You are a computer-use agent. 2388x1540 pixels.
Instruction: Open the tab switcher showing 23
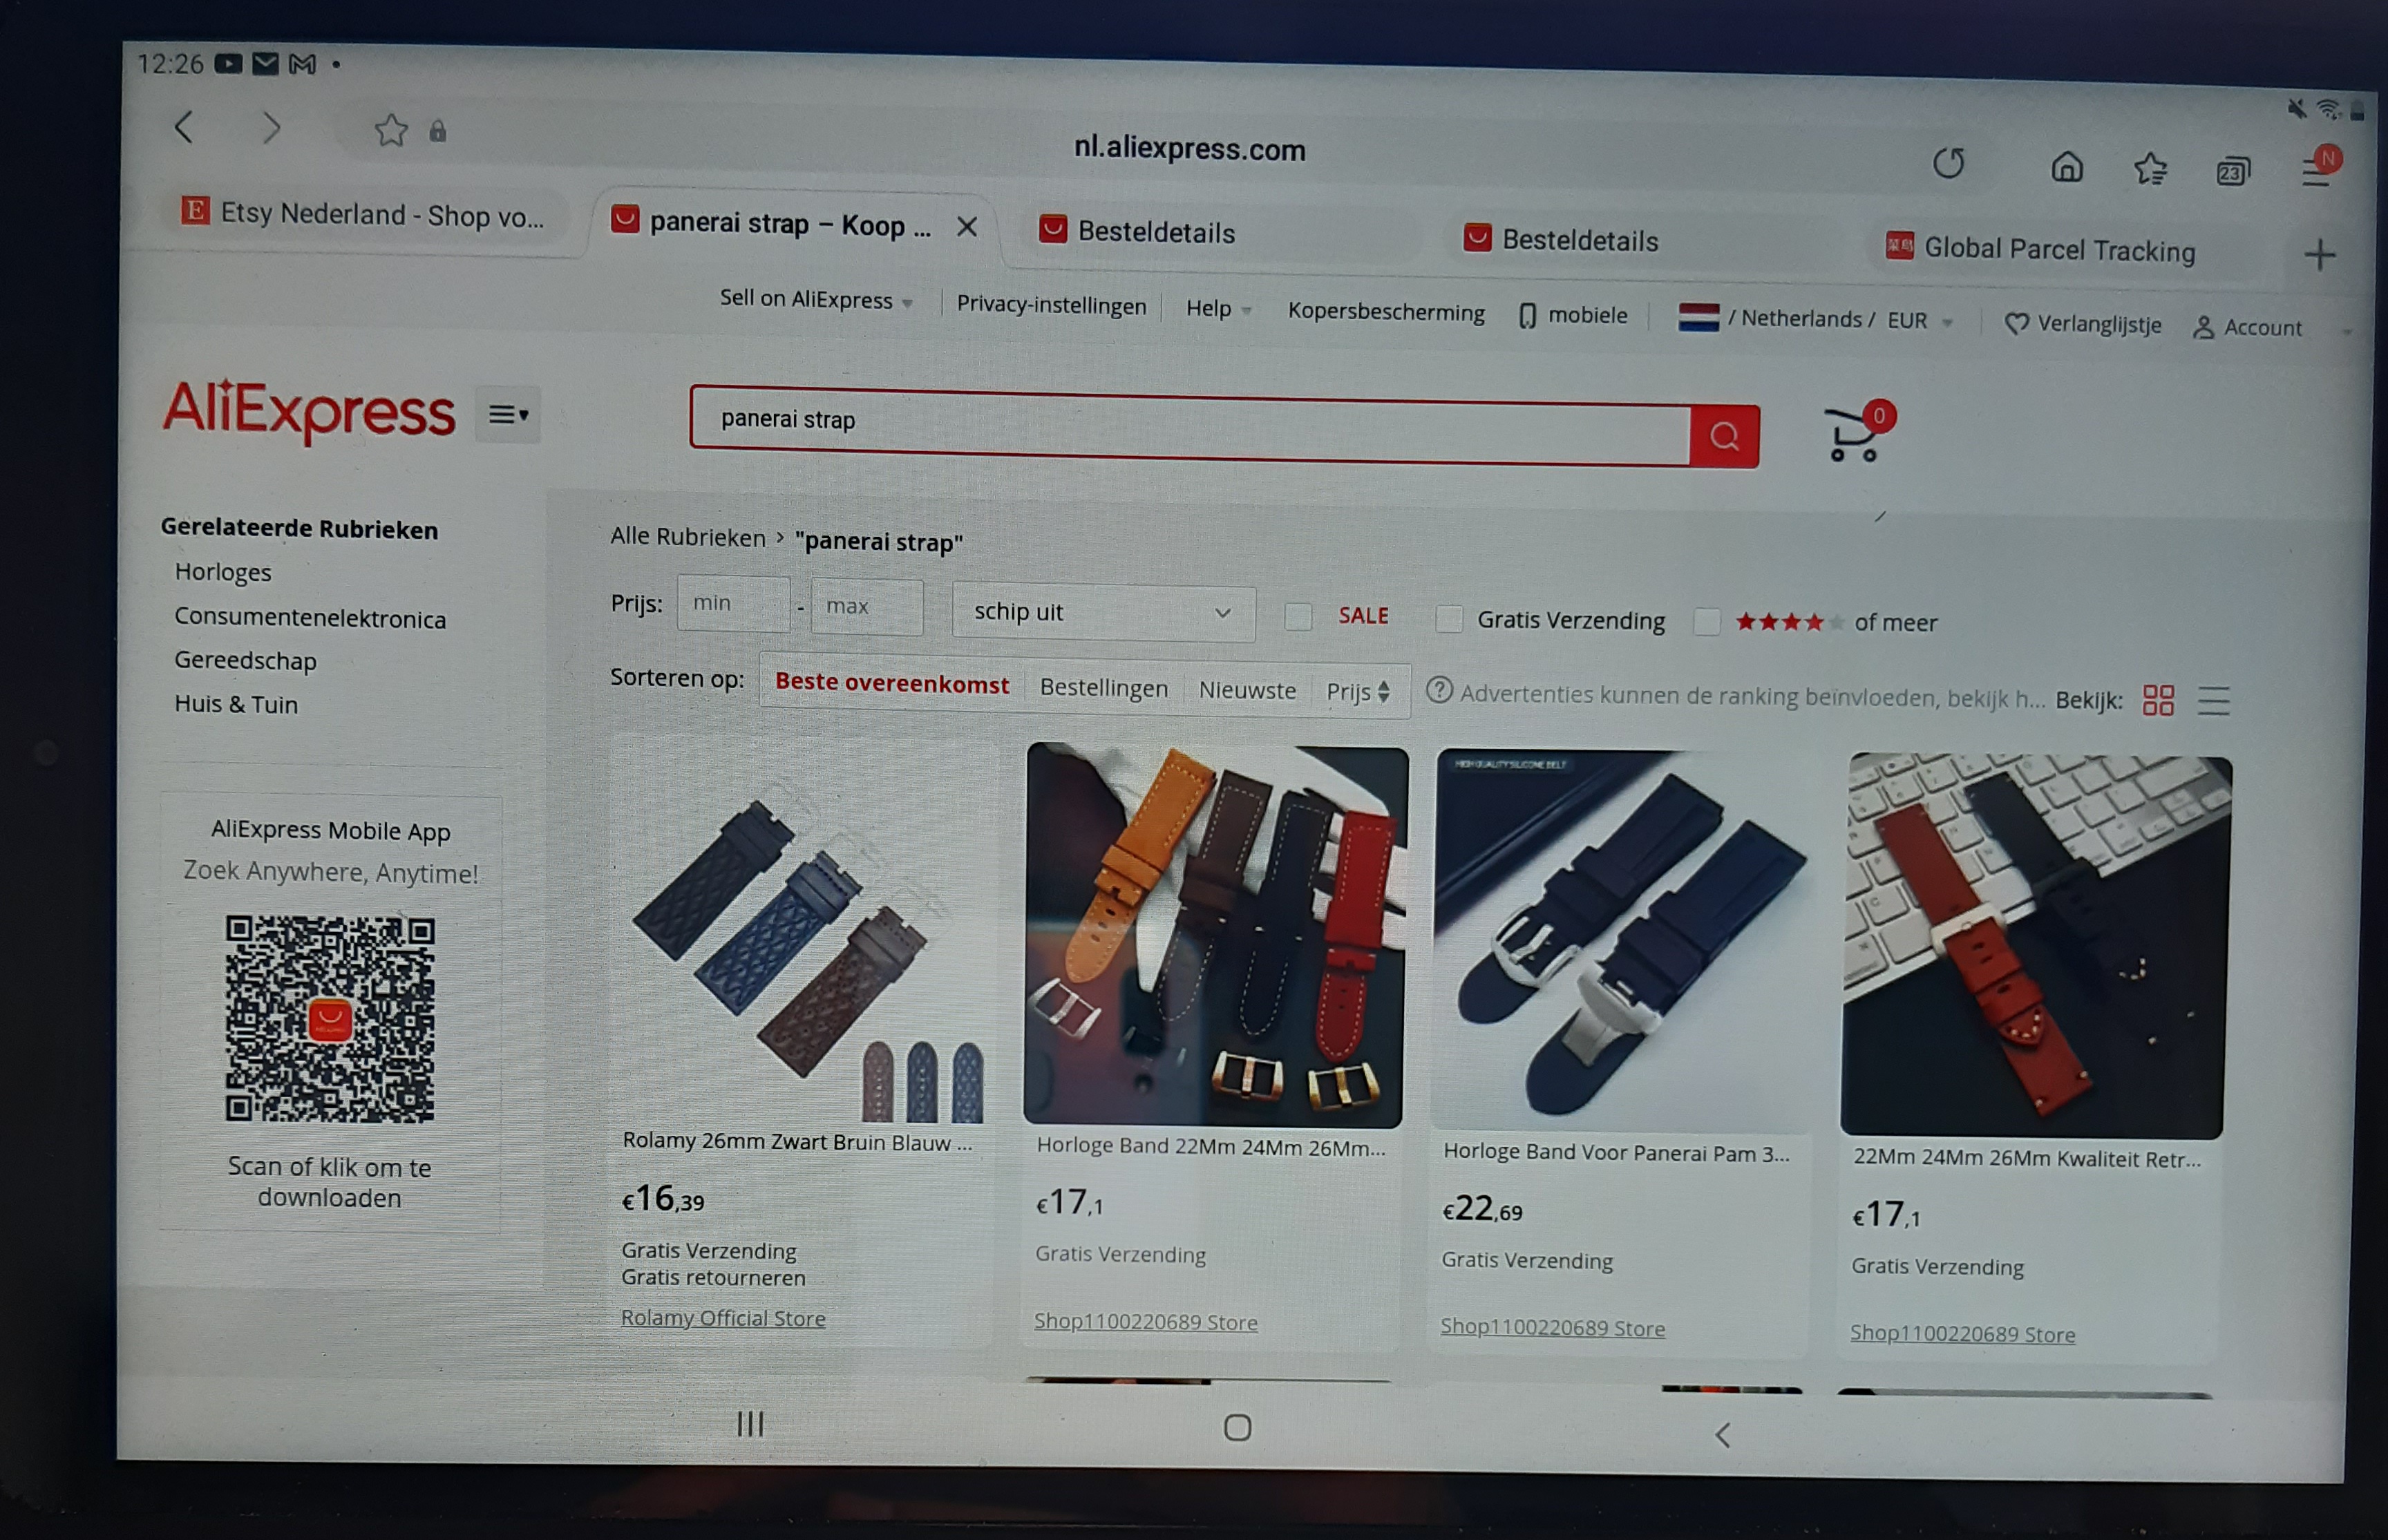click(x=2232, y=172)
